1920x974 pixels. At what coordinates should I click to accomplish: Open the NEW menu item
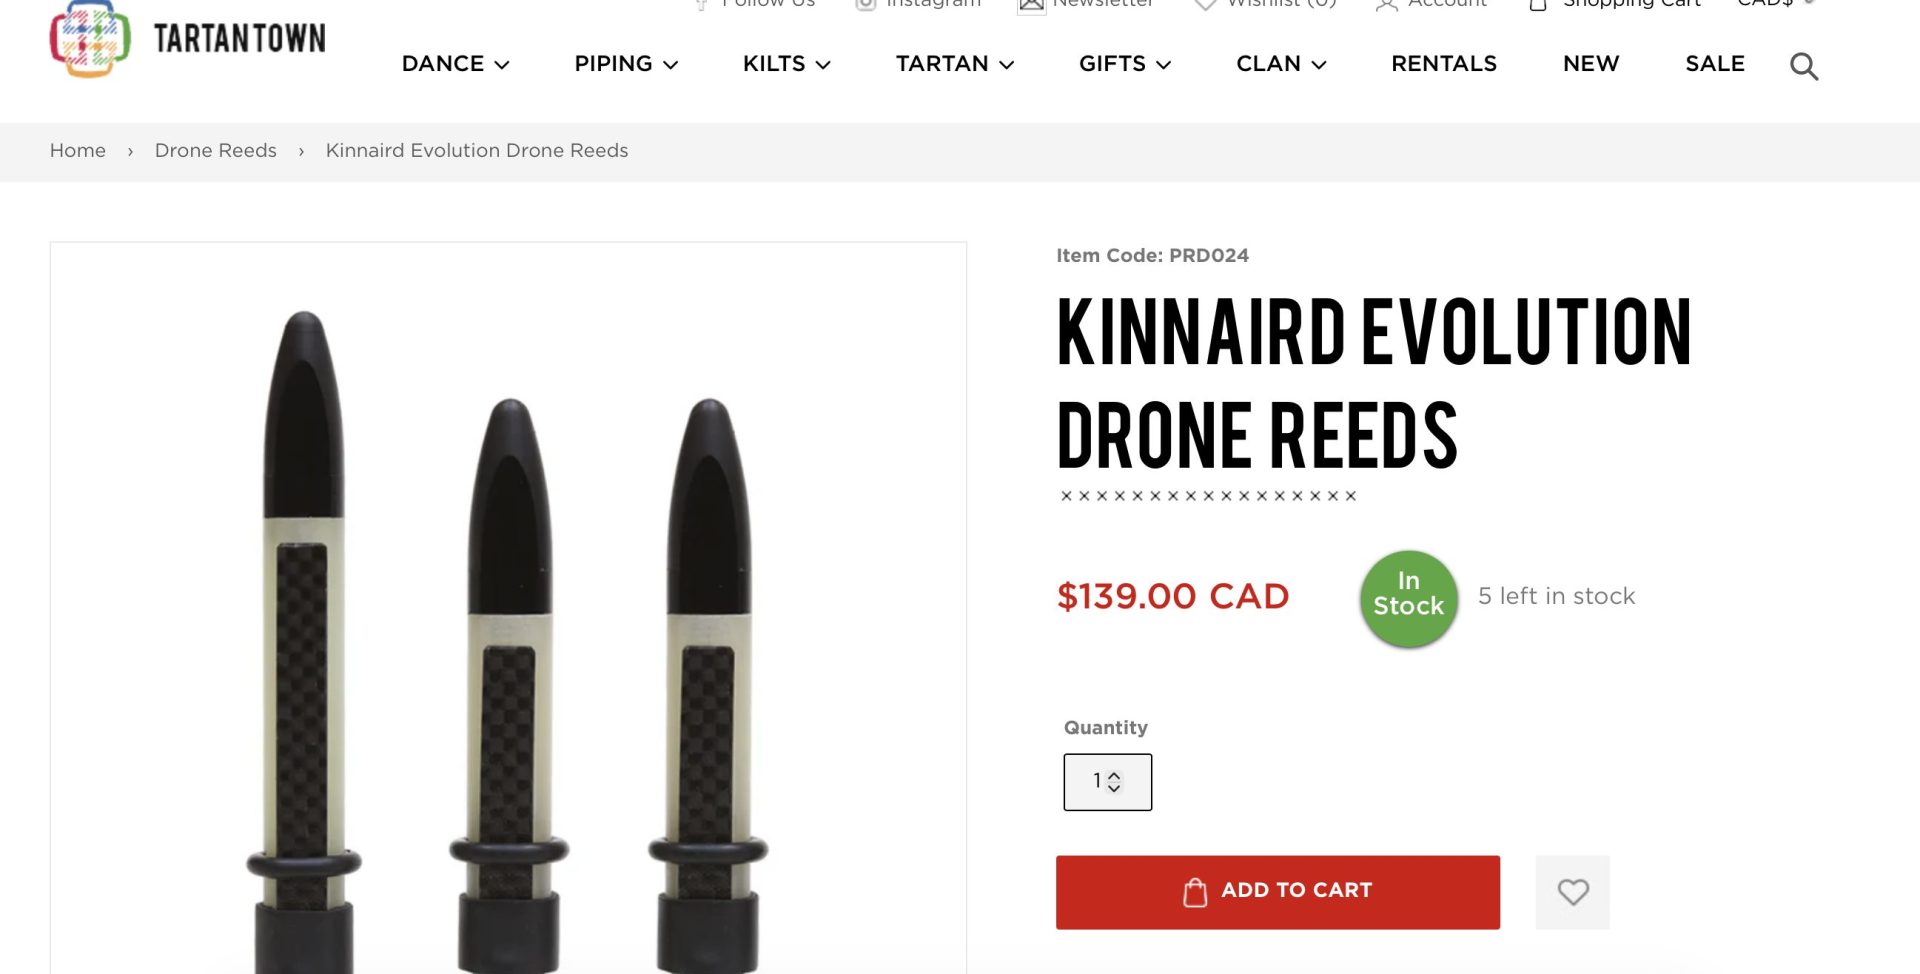[x=1590, y=64]
